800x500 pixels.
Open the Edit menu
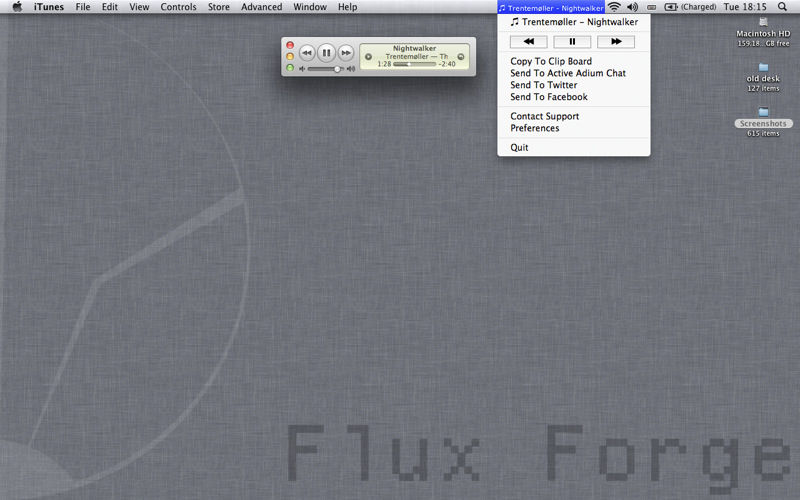pyautogui.click(x=110, y=7)
